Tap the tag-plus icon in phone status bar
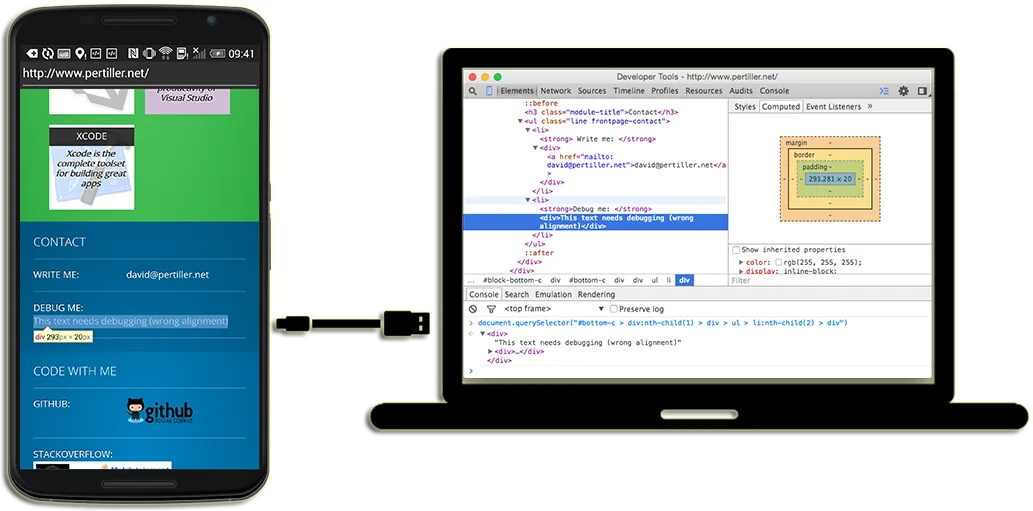Screen dimensions: 1033x511 click(x=32, y=53)
